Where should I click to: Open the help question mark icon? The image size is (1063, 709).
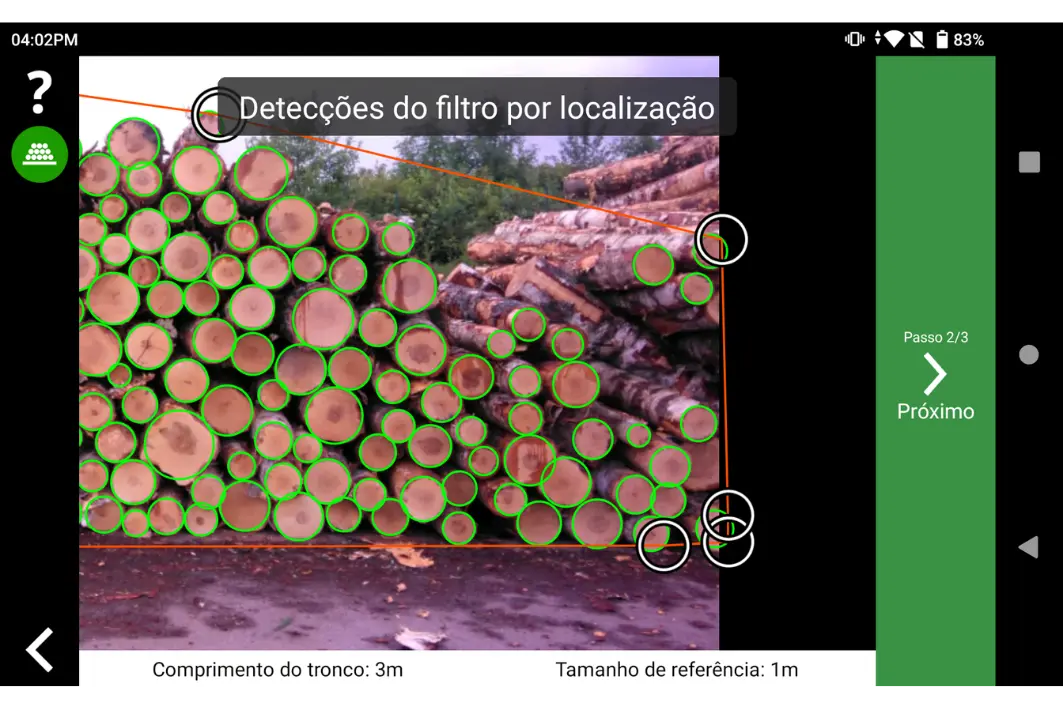pyautogui.click(x=38, y=93)
